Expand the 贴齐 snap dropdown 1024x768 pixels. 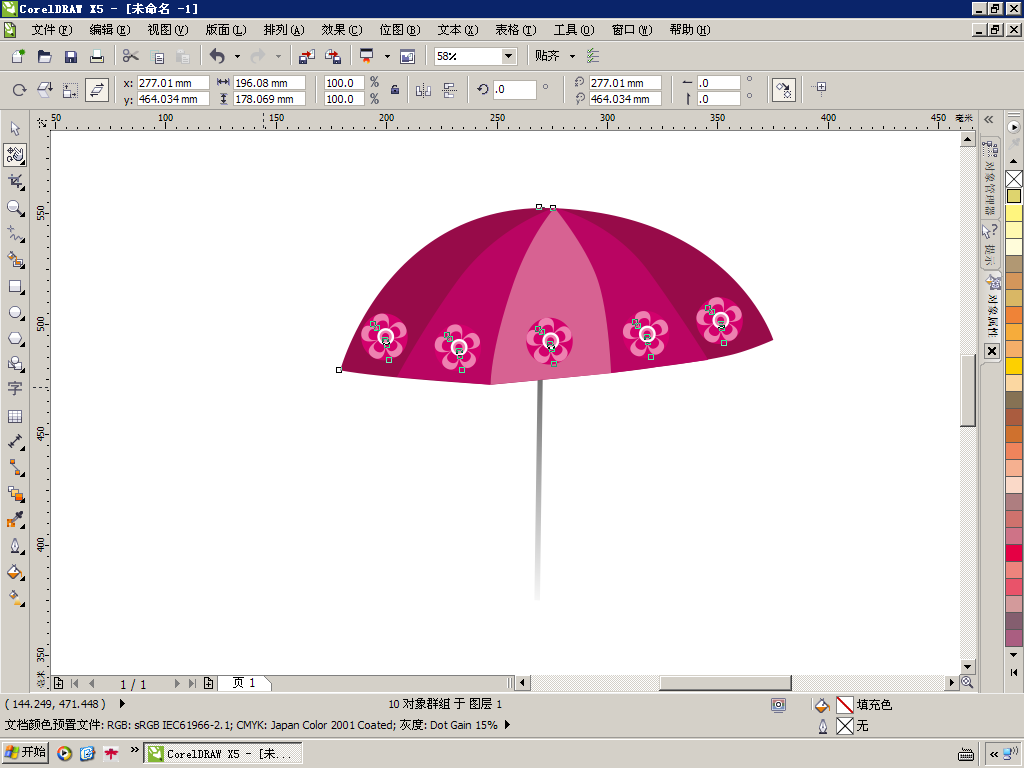click(x=573, y=56)
